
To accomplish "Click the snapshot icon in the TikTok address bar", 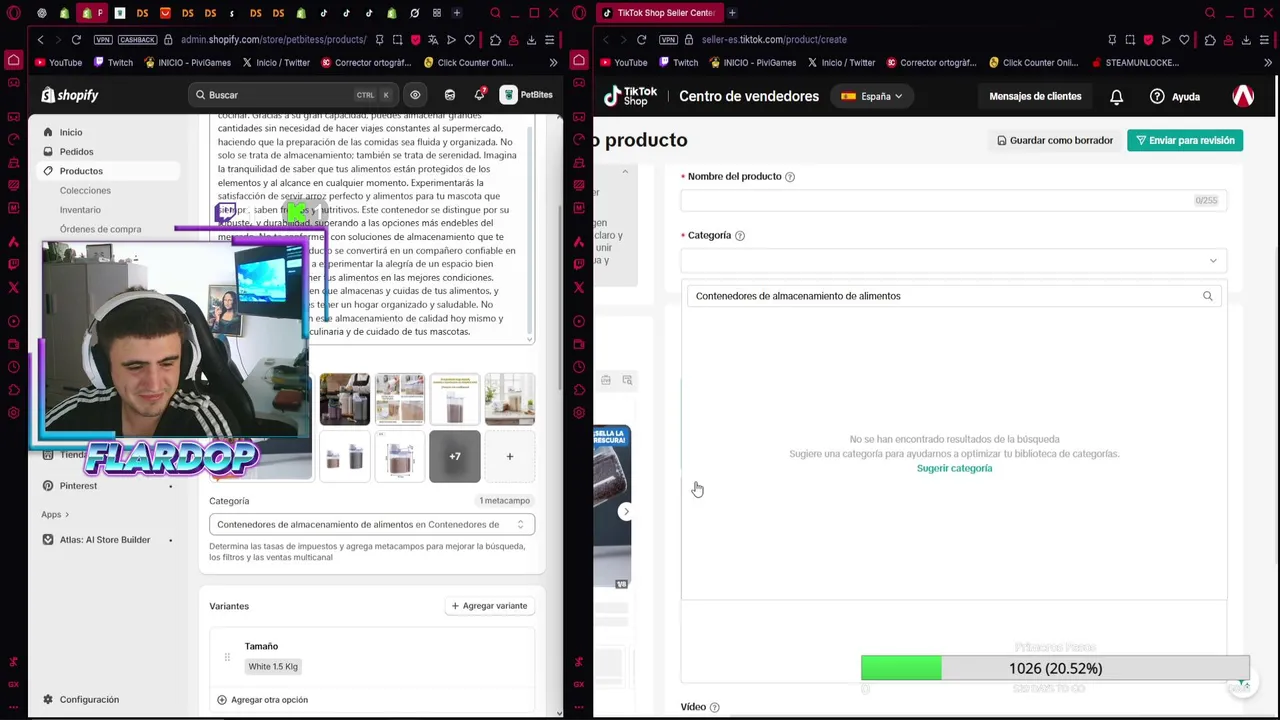I will point(1130,40).
